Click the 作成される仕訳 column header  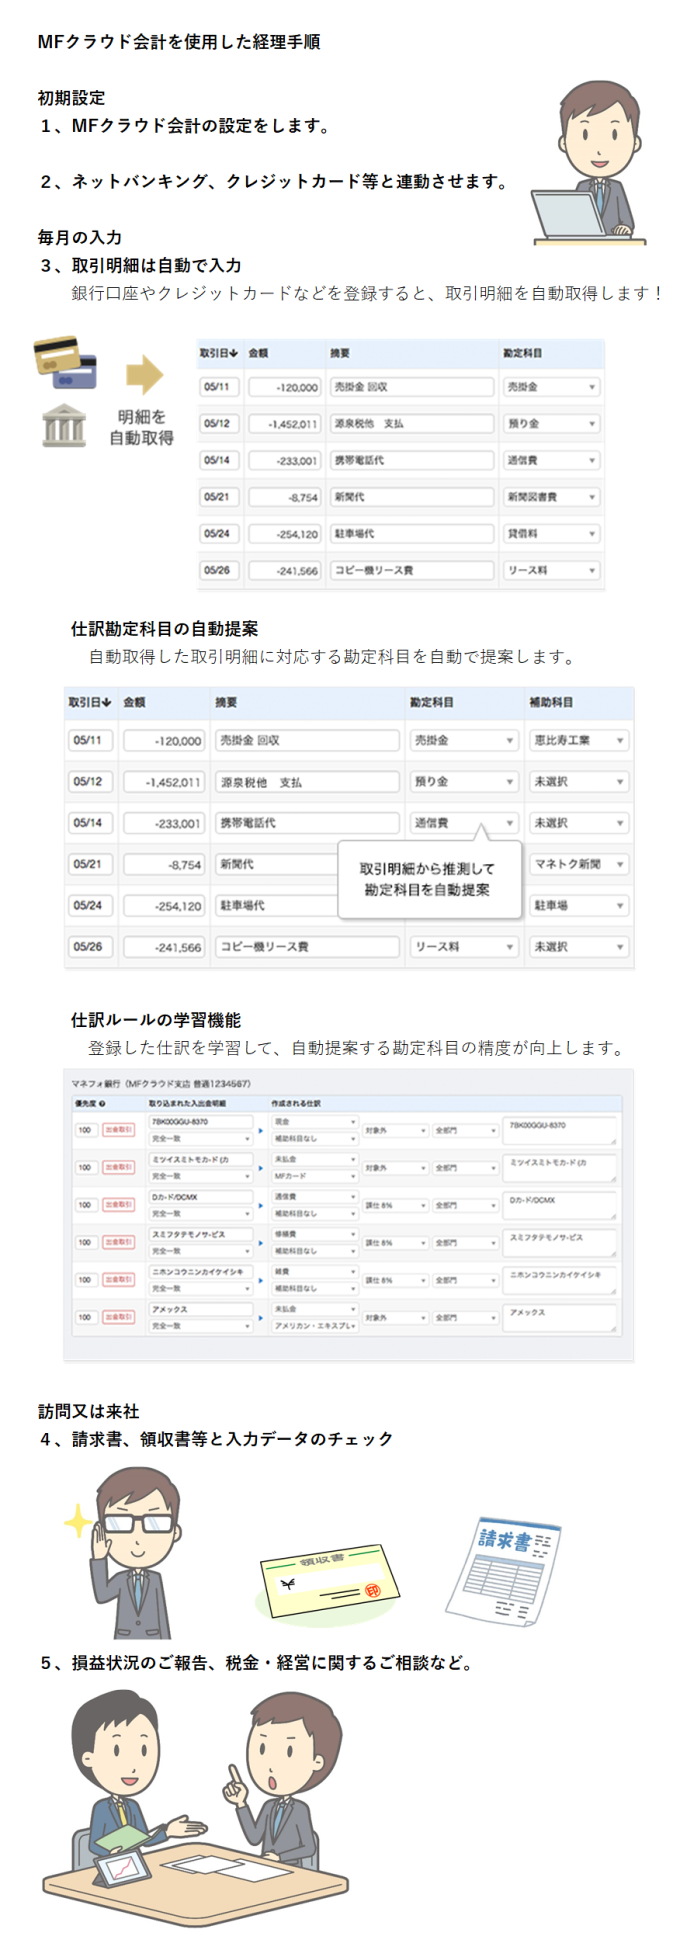pyautogui.click(x=296, y=1103)
